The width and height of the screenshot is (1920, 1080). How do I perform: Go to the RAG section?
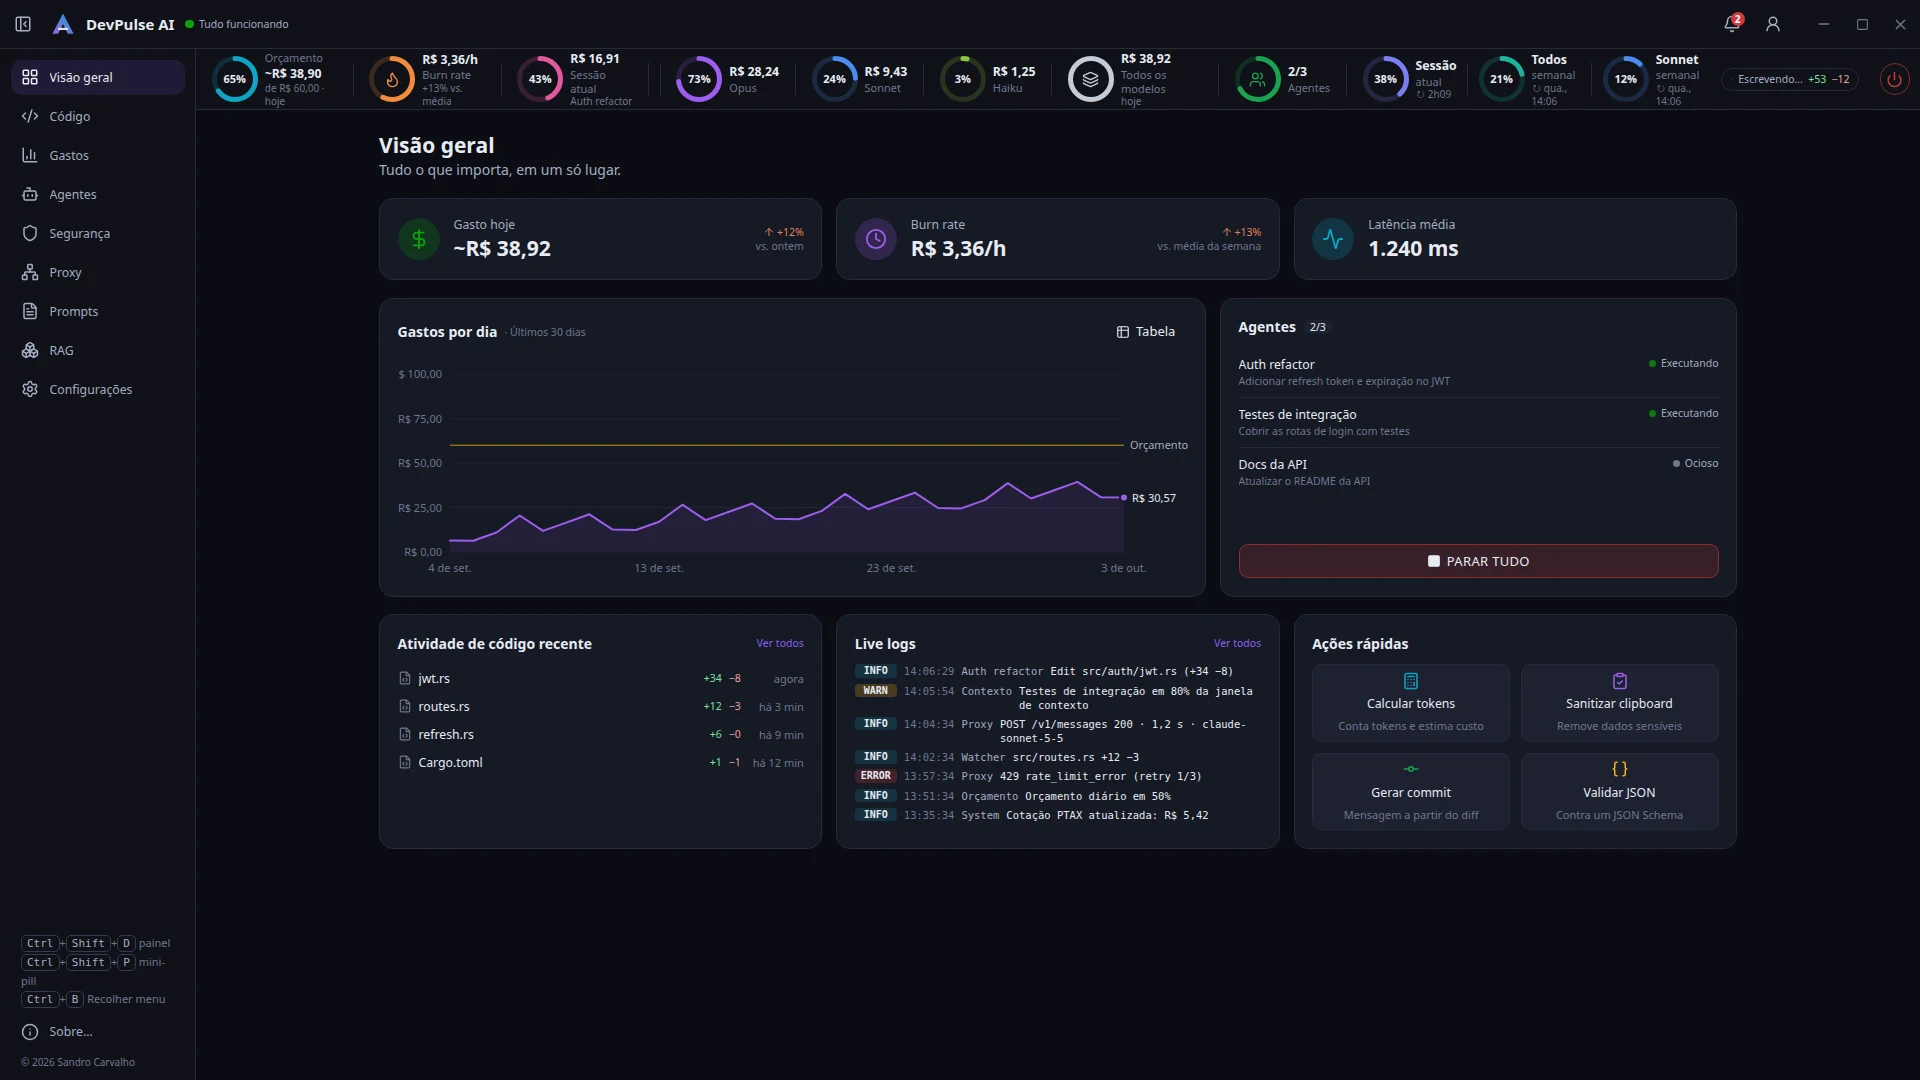click(98, 351)
